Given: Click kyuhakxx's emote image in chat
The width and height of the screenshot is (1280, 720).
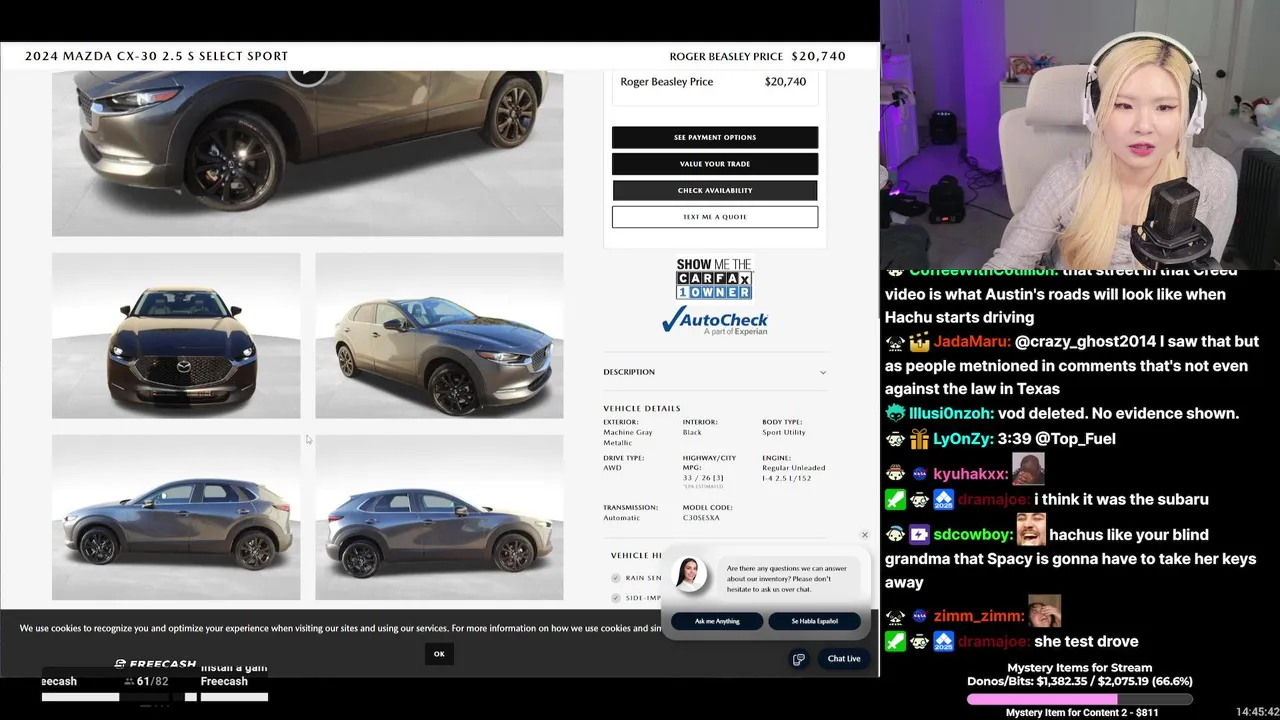Looking at the screenshot, I should [x=1028, y=469].
